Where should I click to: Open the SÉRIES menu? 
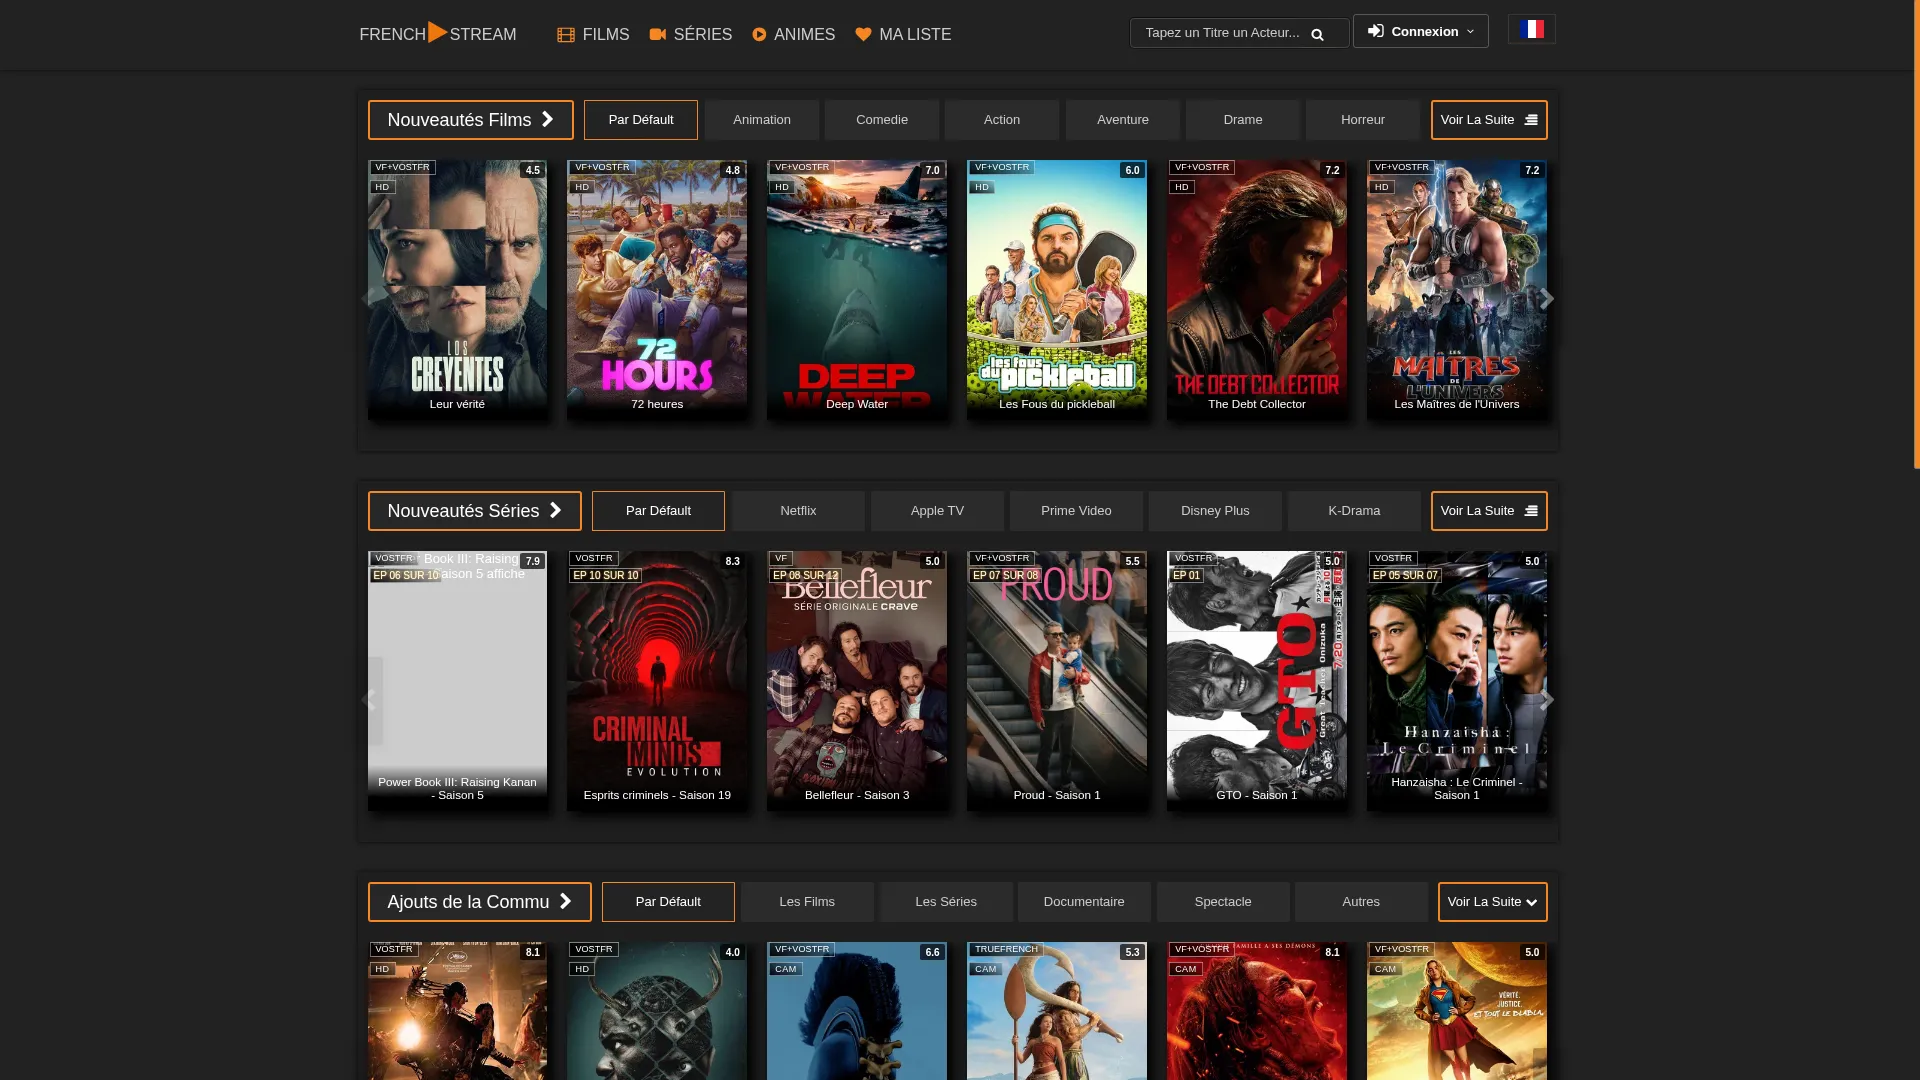[691, 35]
